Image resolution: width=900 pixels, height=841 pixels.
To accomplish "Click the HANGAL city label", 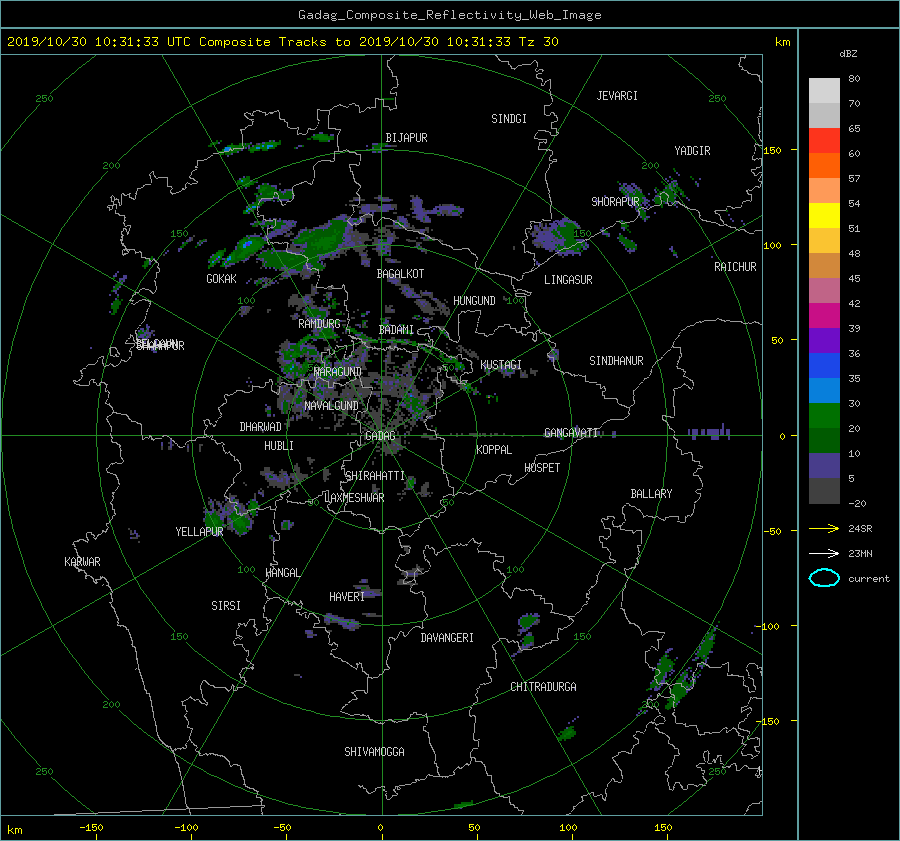I will [282, 573].
